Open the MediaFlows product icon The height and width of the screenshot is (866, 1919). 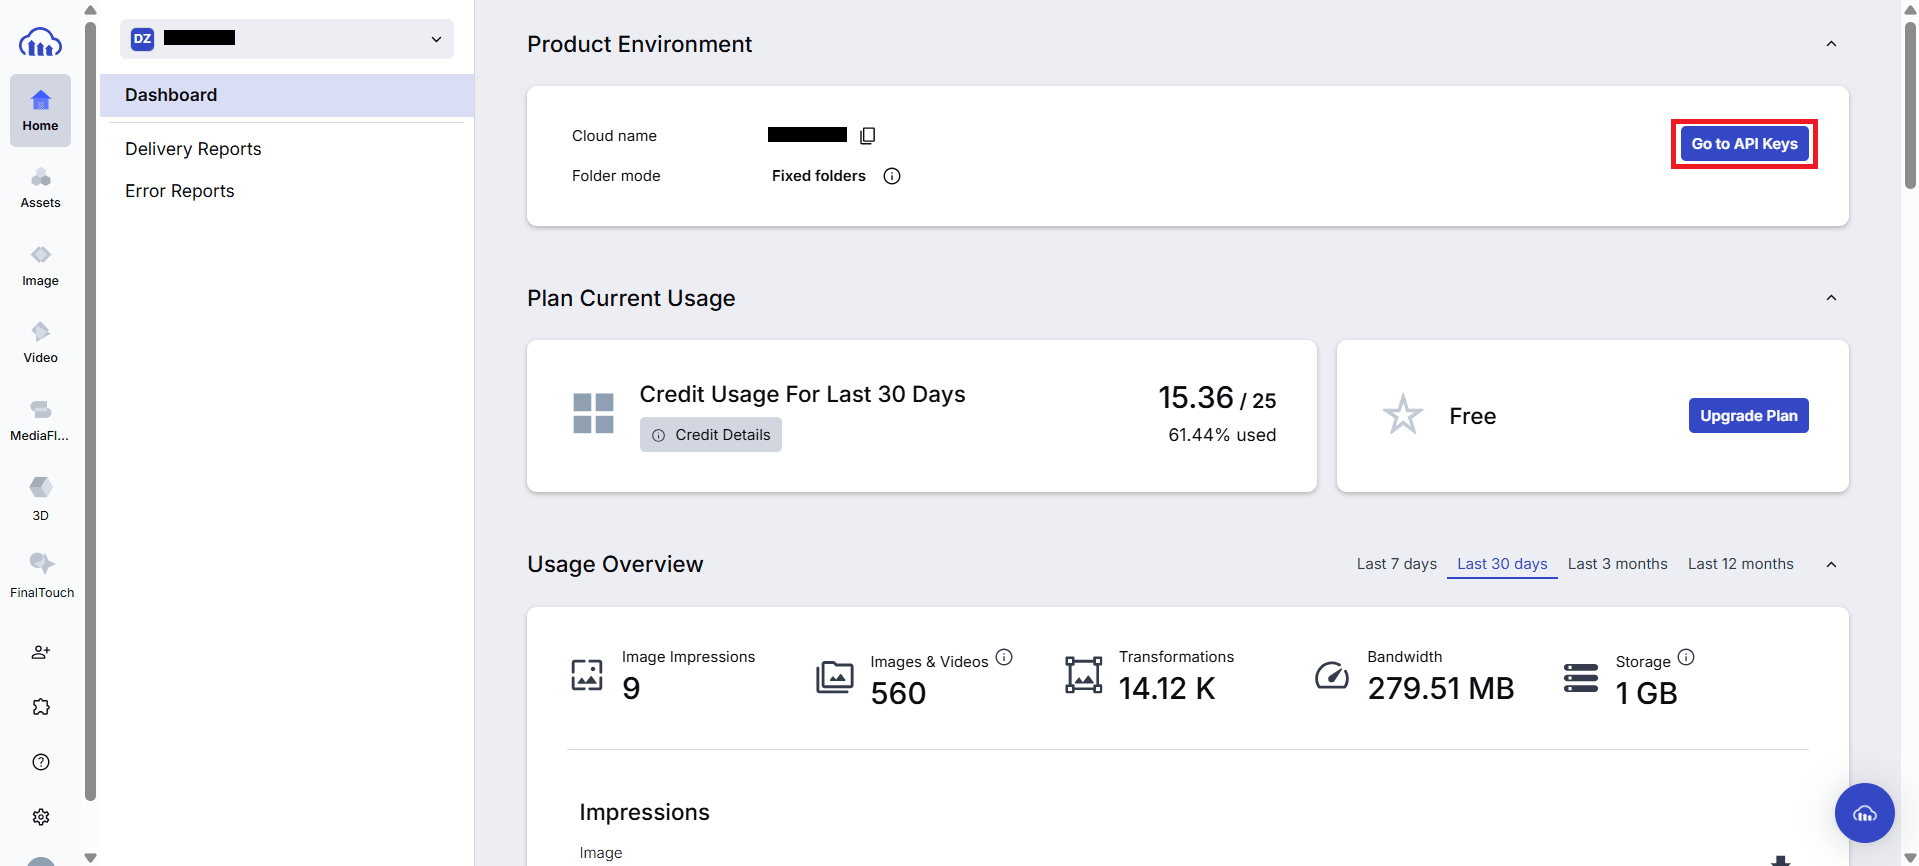pos(40,420)
